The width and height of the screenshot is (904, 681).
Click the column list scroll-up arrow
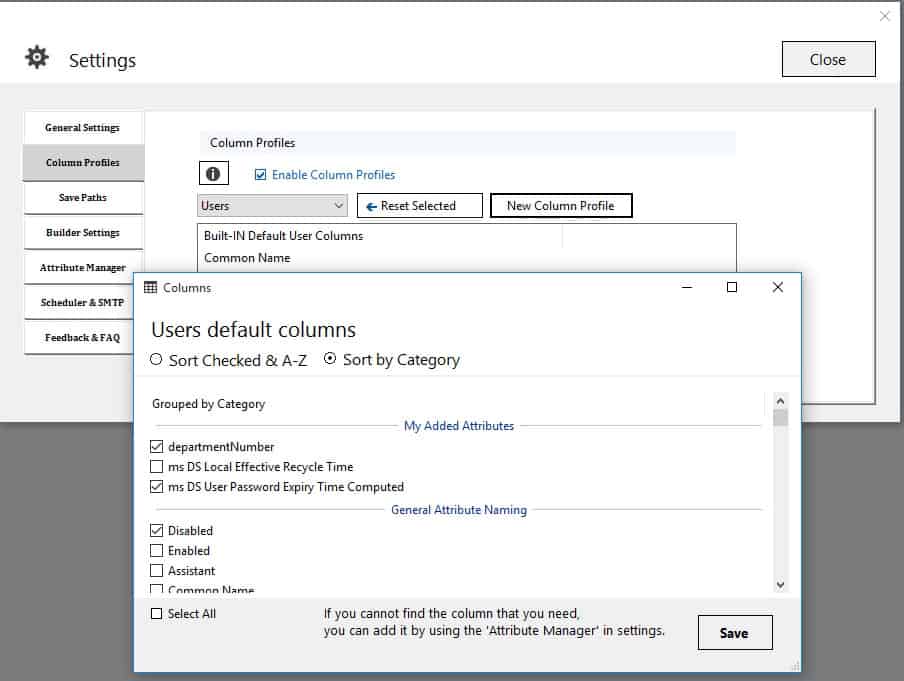point(780,401)
